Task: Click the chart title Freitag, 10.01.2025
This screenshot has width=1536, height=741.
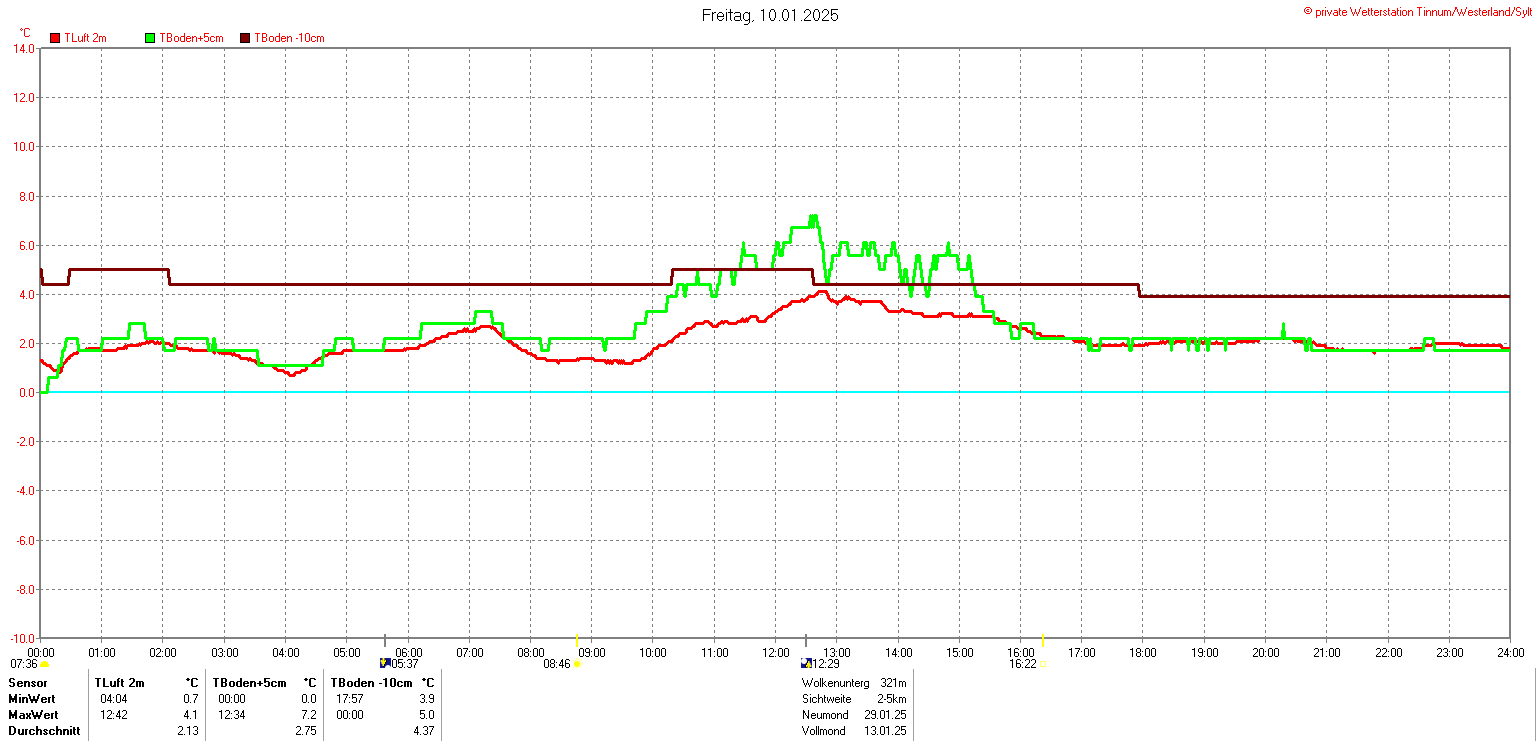Action: [769, 15]
